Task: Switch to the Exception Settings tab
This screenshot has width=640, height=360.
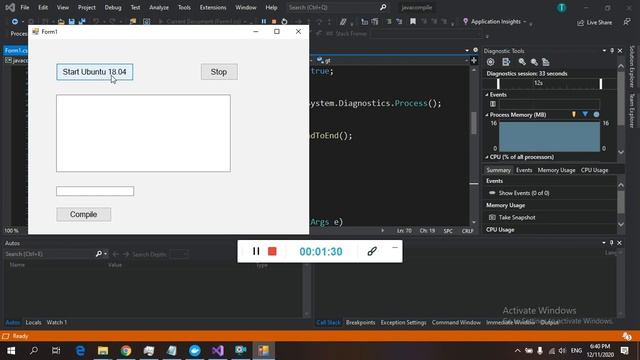Action: tap(403, 322)
